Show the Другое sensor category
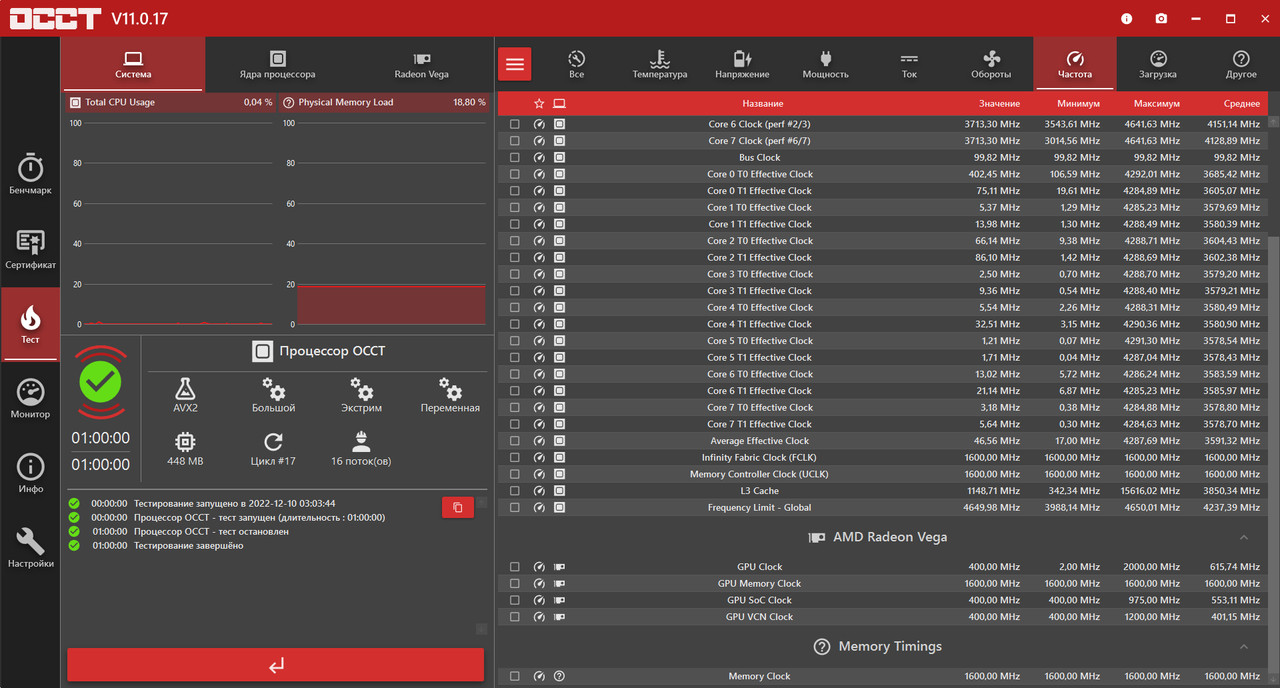 click(1241, 64)
